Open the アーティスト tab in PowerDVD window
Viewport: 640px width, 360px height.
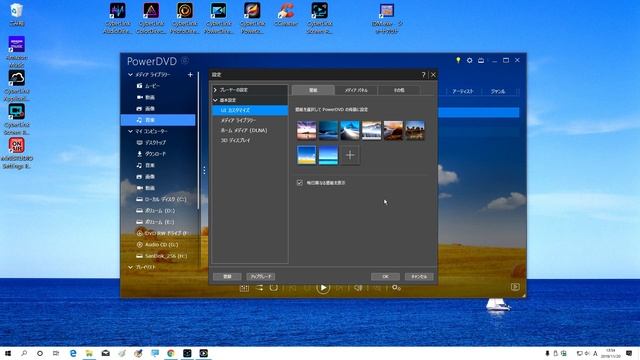point(463,91)
